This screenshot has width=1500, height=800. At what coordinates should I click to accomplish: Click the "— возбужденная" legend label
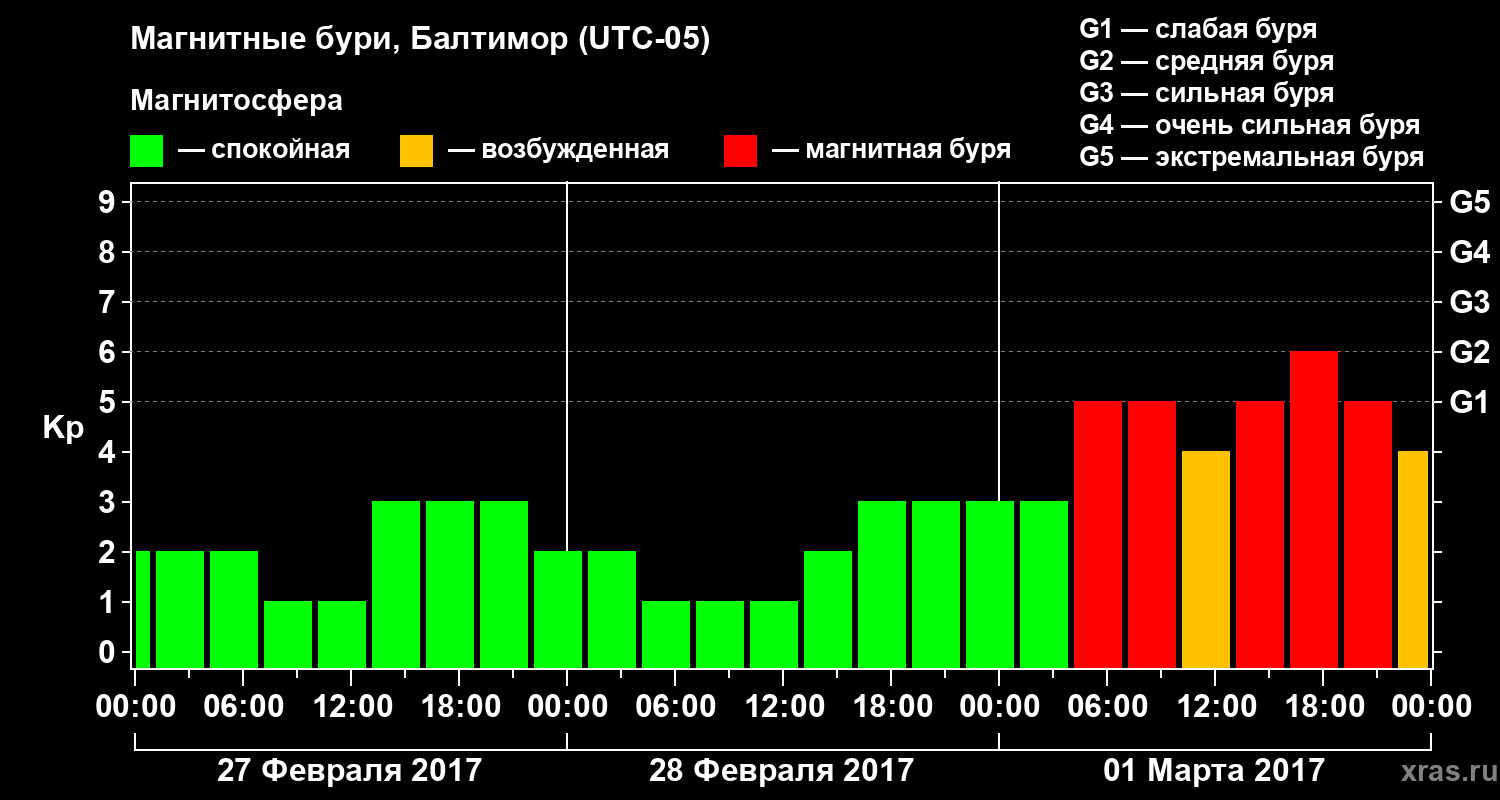[x=558, y=151]
